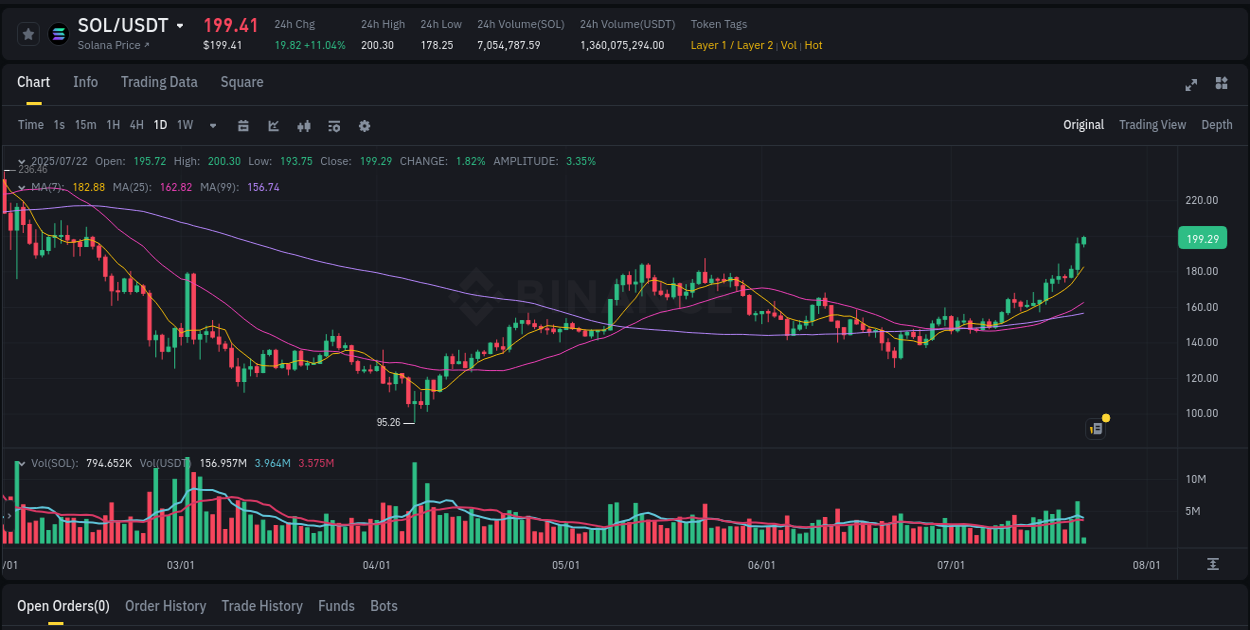The image size is (1250, 630).
Task: Open the Order History tab
Action: pyautogui.click(x=165, y=606)
